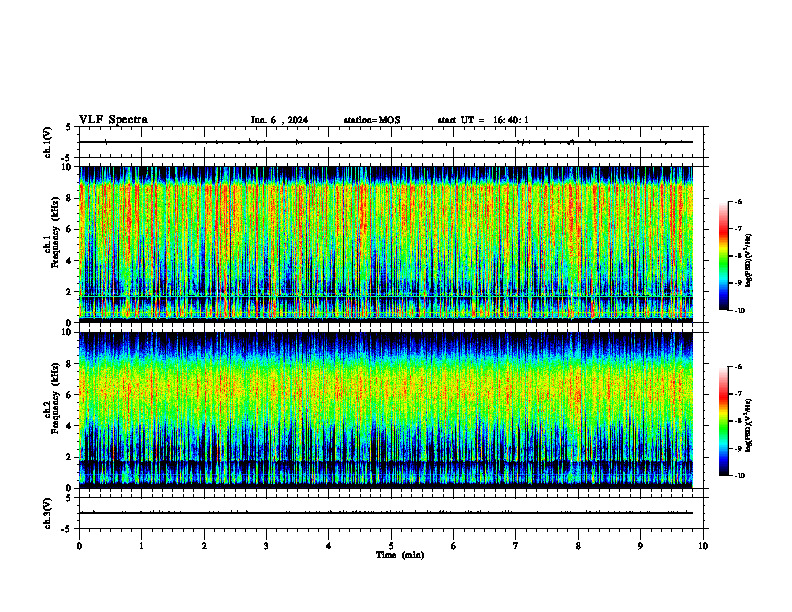Click the ch.1 spectrogram color scale bar

click(x=724, y=256)
